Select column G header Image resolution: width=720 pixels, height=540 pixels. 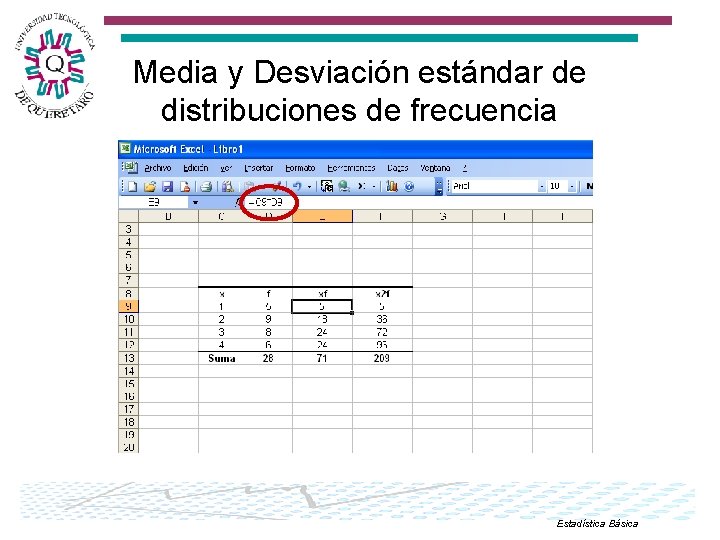click(443, 216)
